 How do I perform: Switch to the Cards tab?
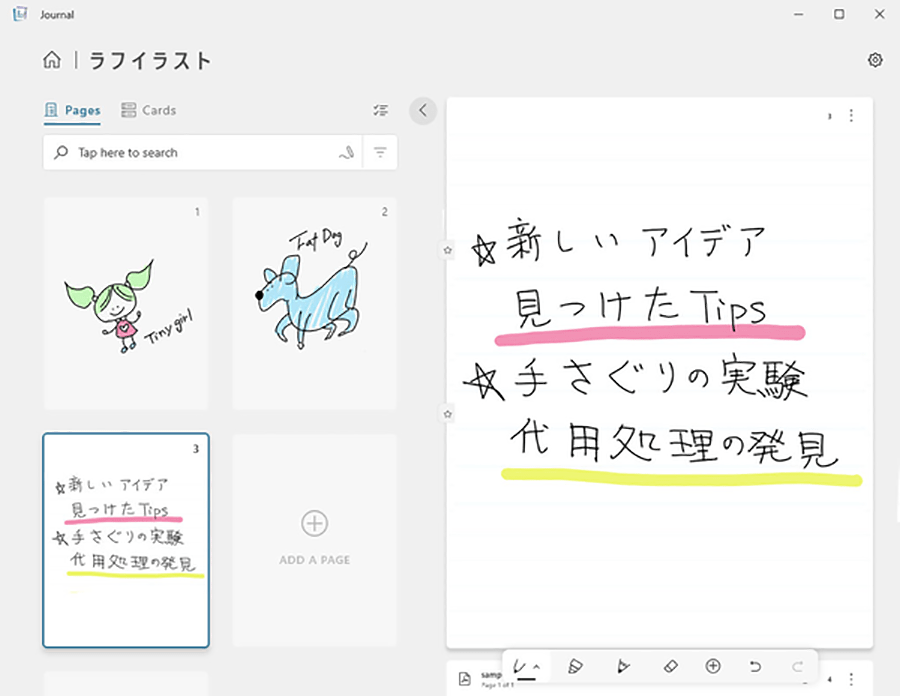tap(149, 110)
